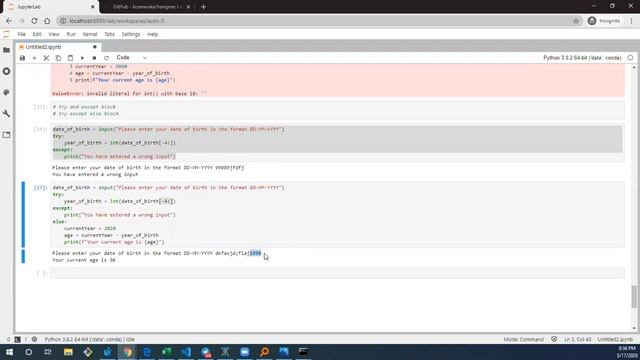Open the Kernel menu
Screen dimensions: 640x360
click(x=90, y=34)
